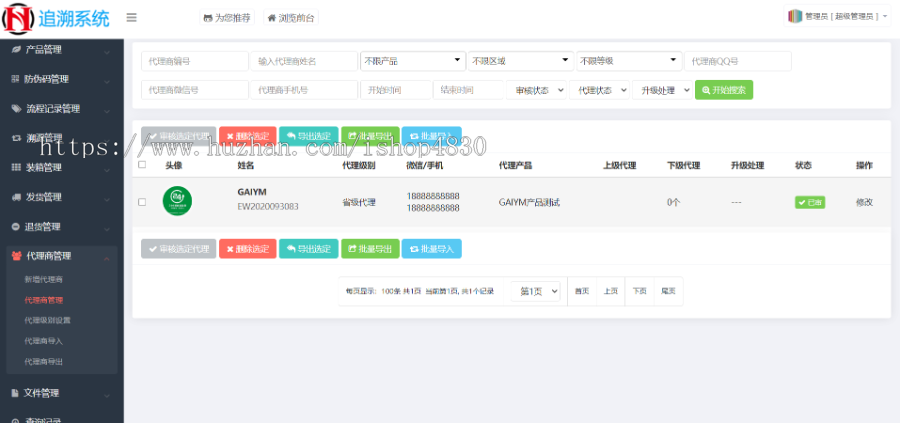Select 新增代理商 in the sidebar submenu
This screenshot has width=900, height=423.
[x=43, y=279]
